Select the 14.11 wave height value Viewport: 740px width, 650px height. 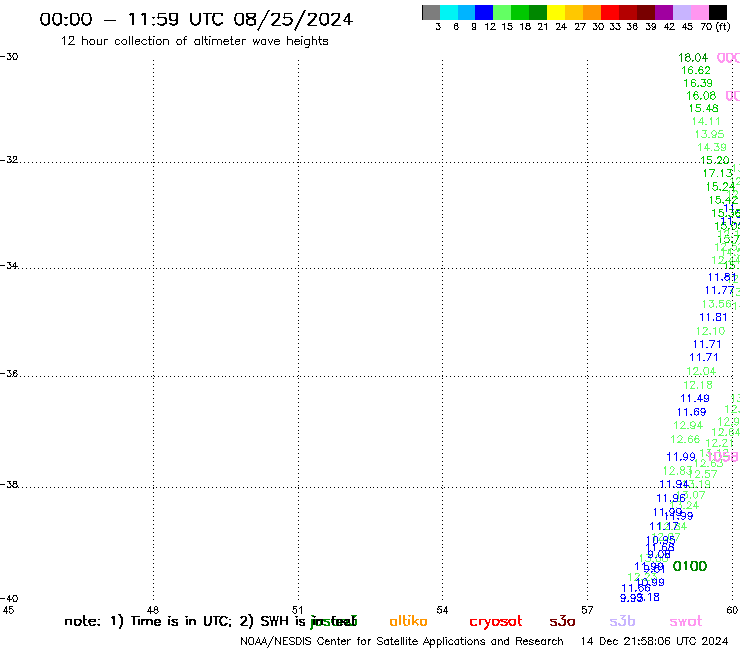(706, 121)
